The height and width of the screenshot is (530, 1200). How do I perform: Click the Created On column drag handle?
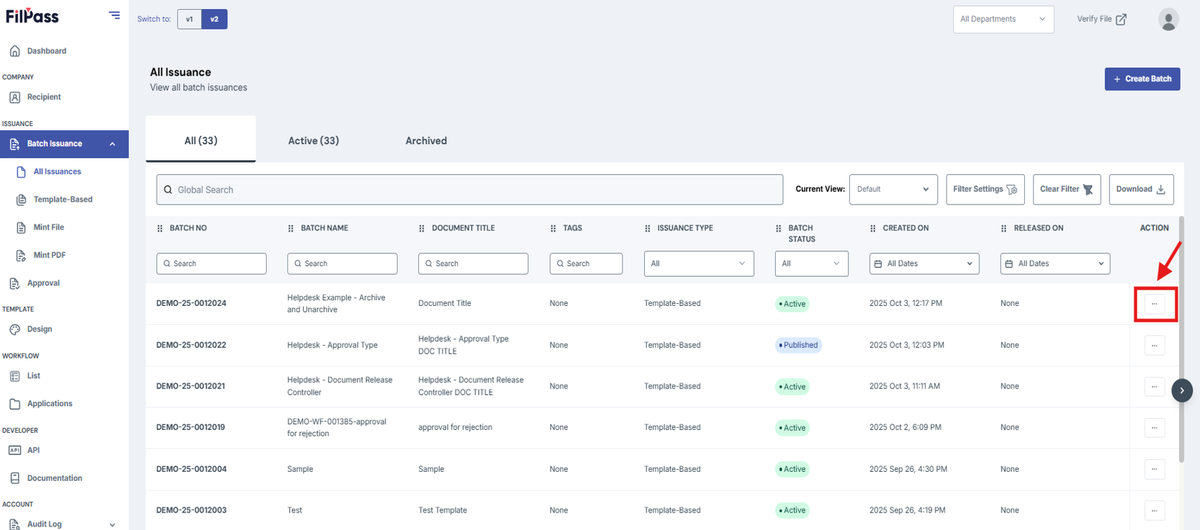[x=873, y=228]
